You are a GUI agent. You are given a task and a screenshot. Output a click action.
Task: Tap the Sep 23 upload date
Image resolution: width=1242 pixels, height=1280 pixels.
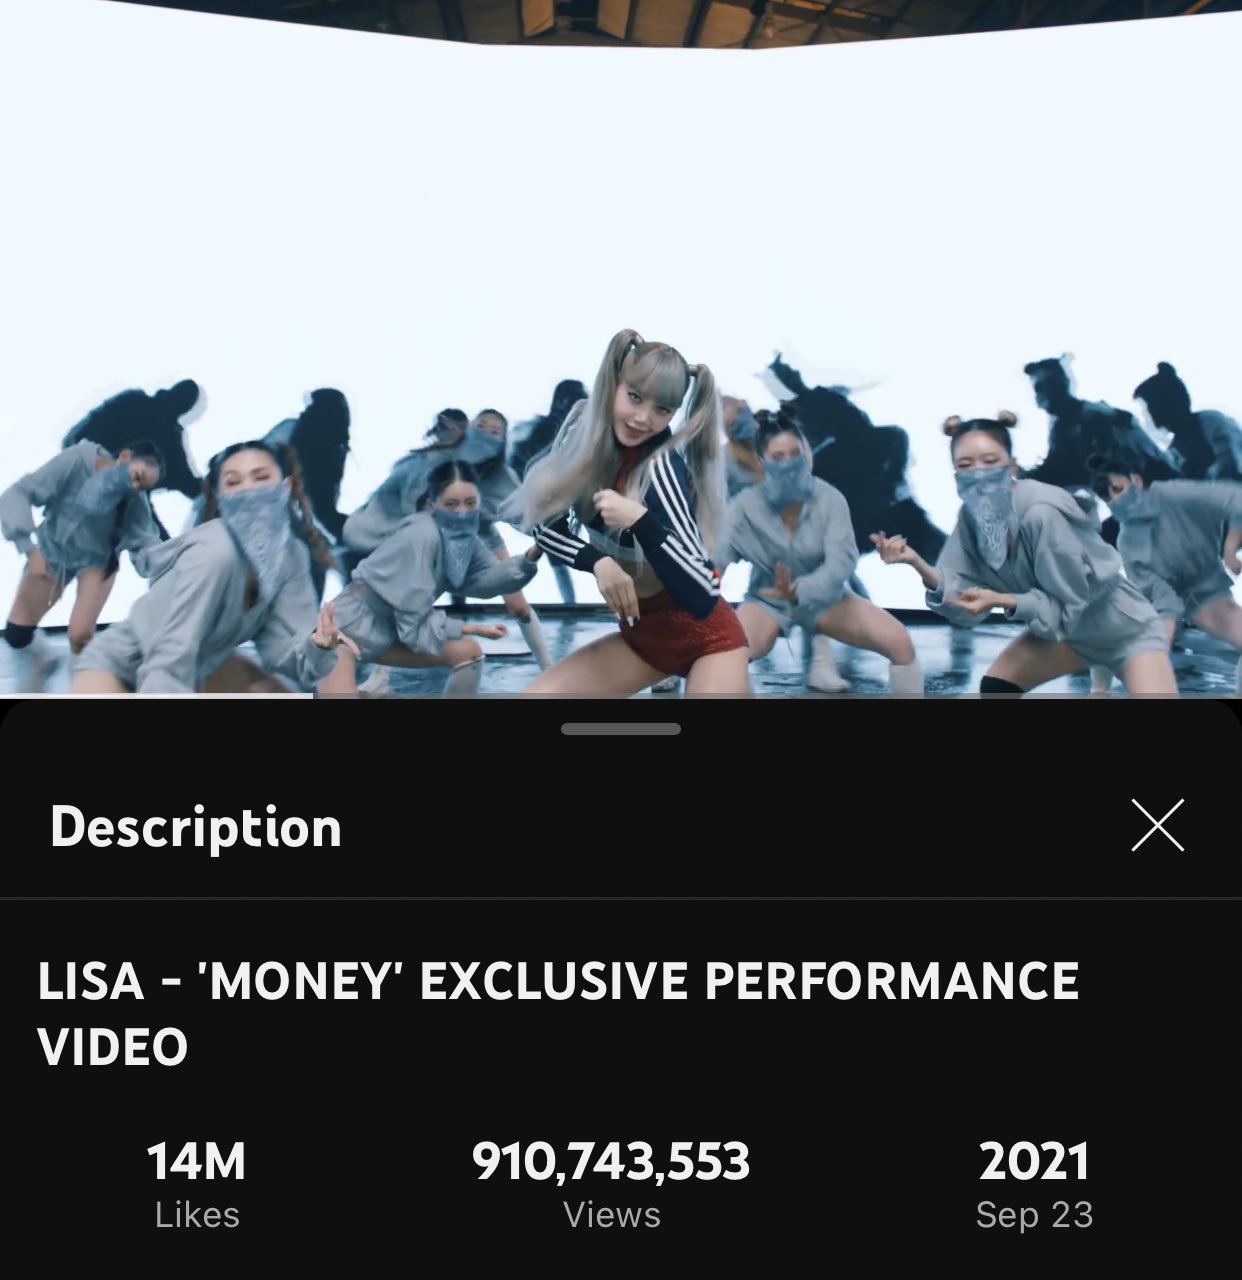coord(1034,1215)
